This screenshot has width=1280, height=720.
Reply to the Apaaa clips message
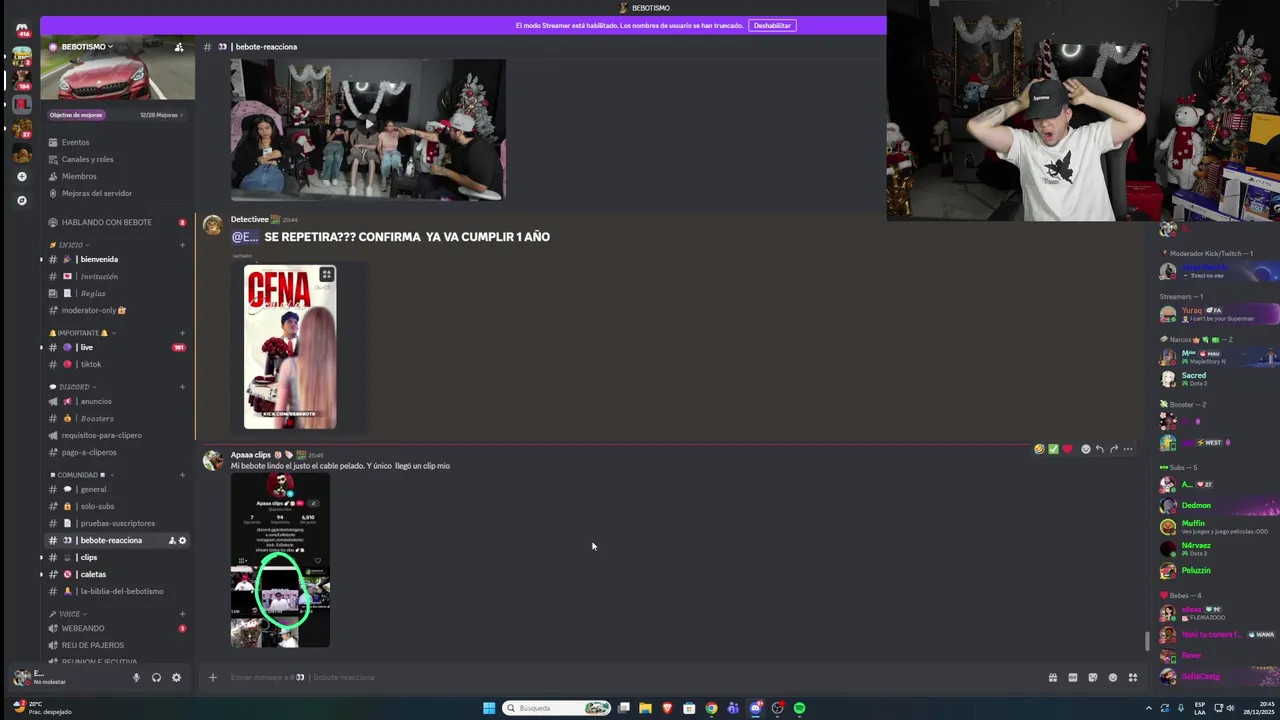pos(1099,449)
